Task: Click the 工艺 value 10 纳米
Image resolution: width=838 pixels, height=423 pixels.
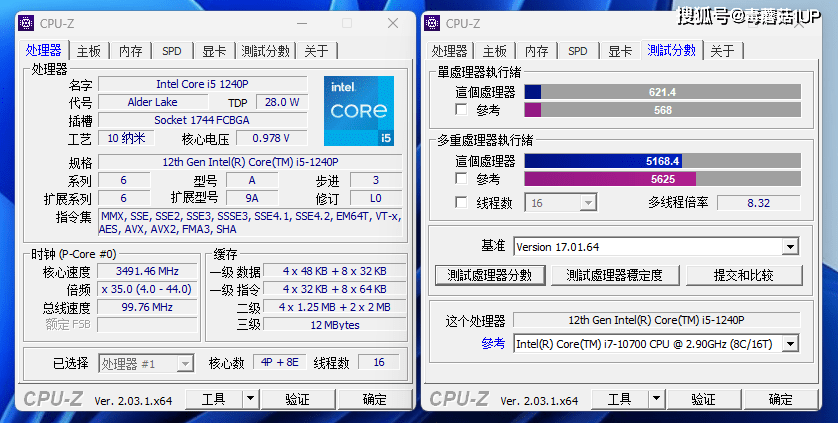Action: (126, 138)
